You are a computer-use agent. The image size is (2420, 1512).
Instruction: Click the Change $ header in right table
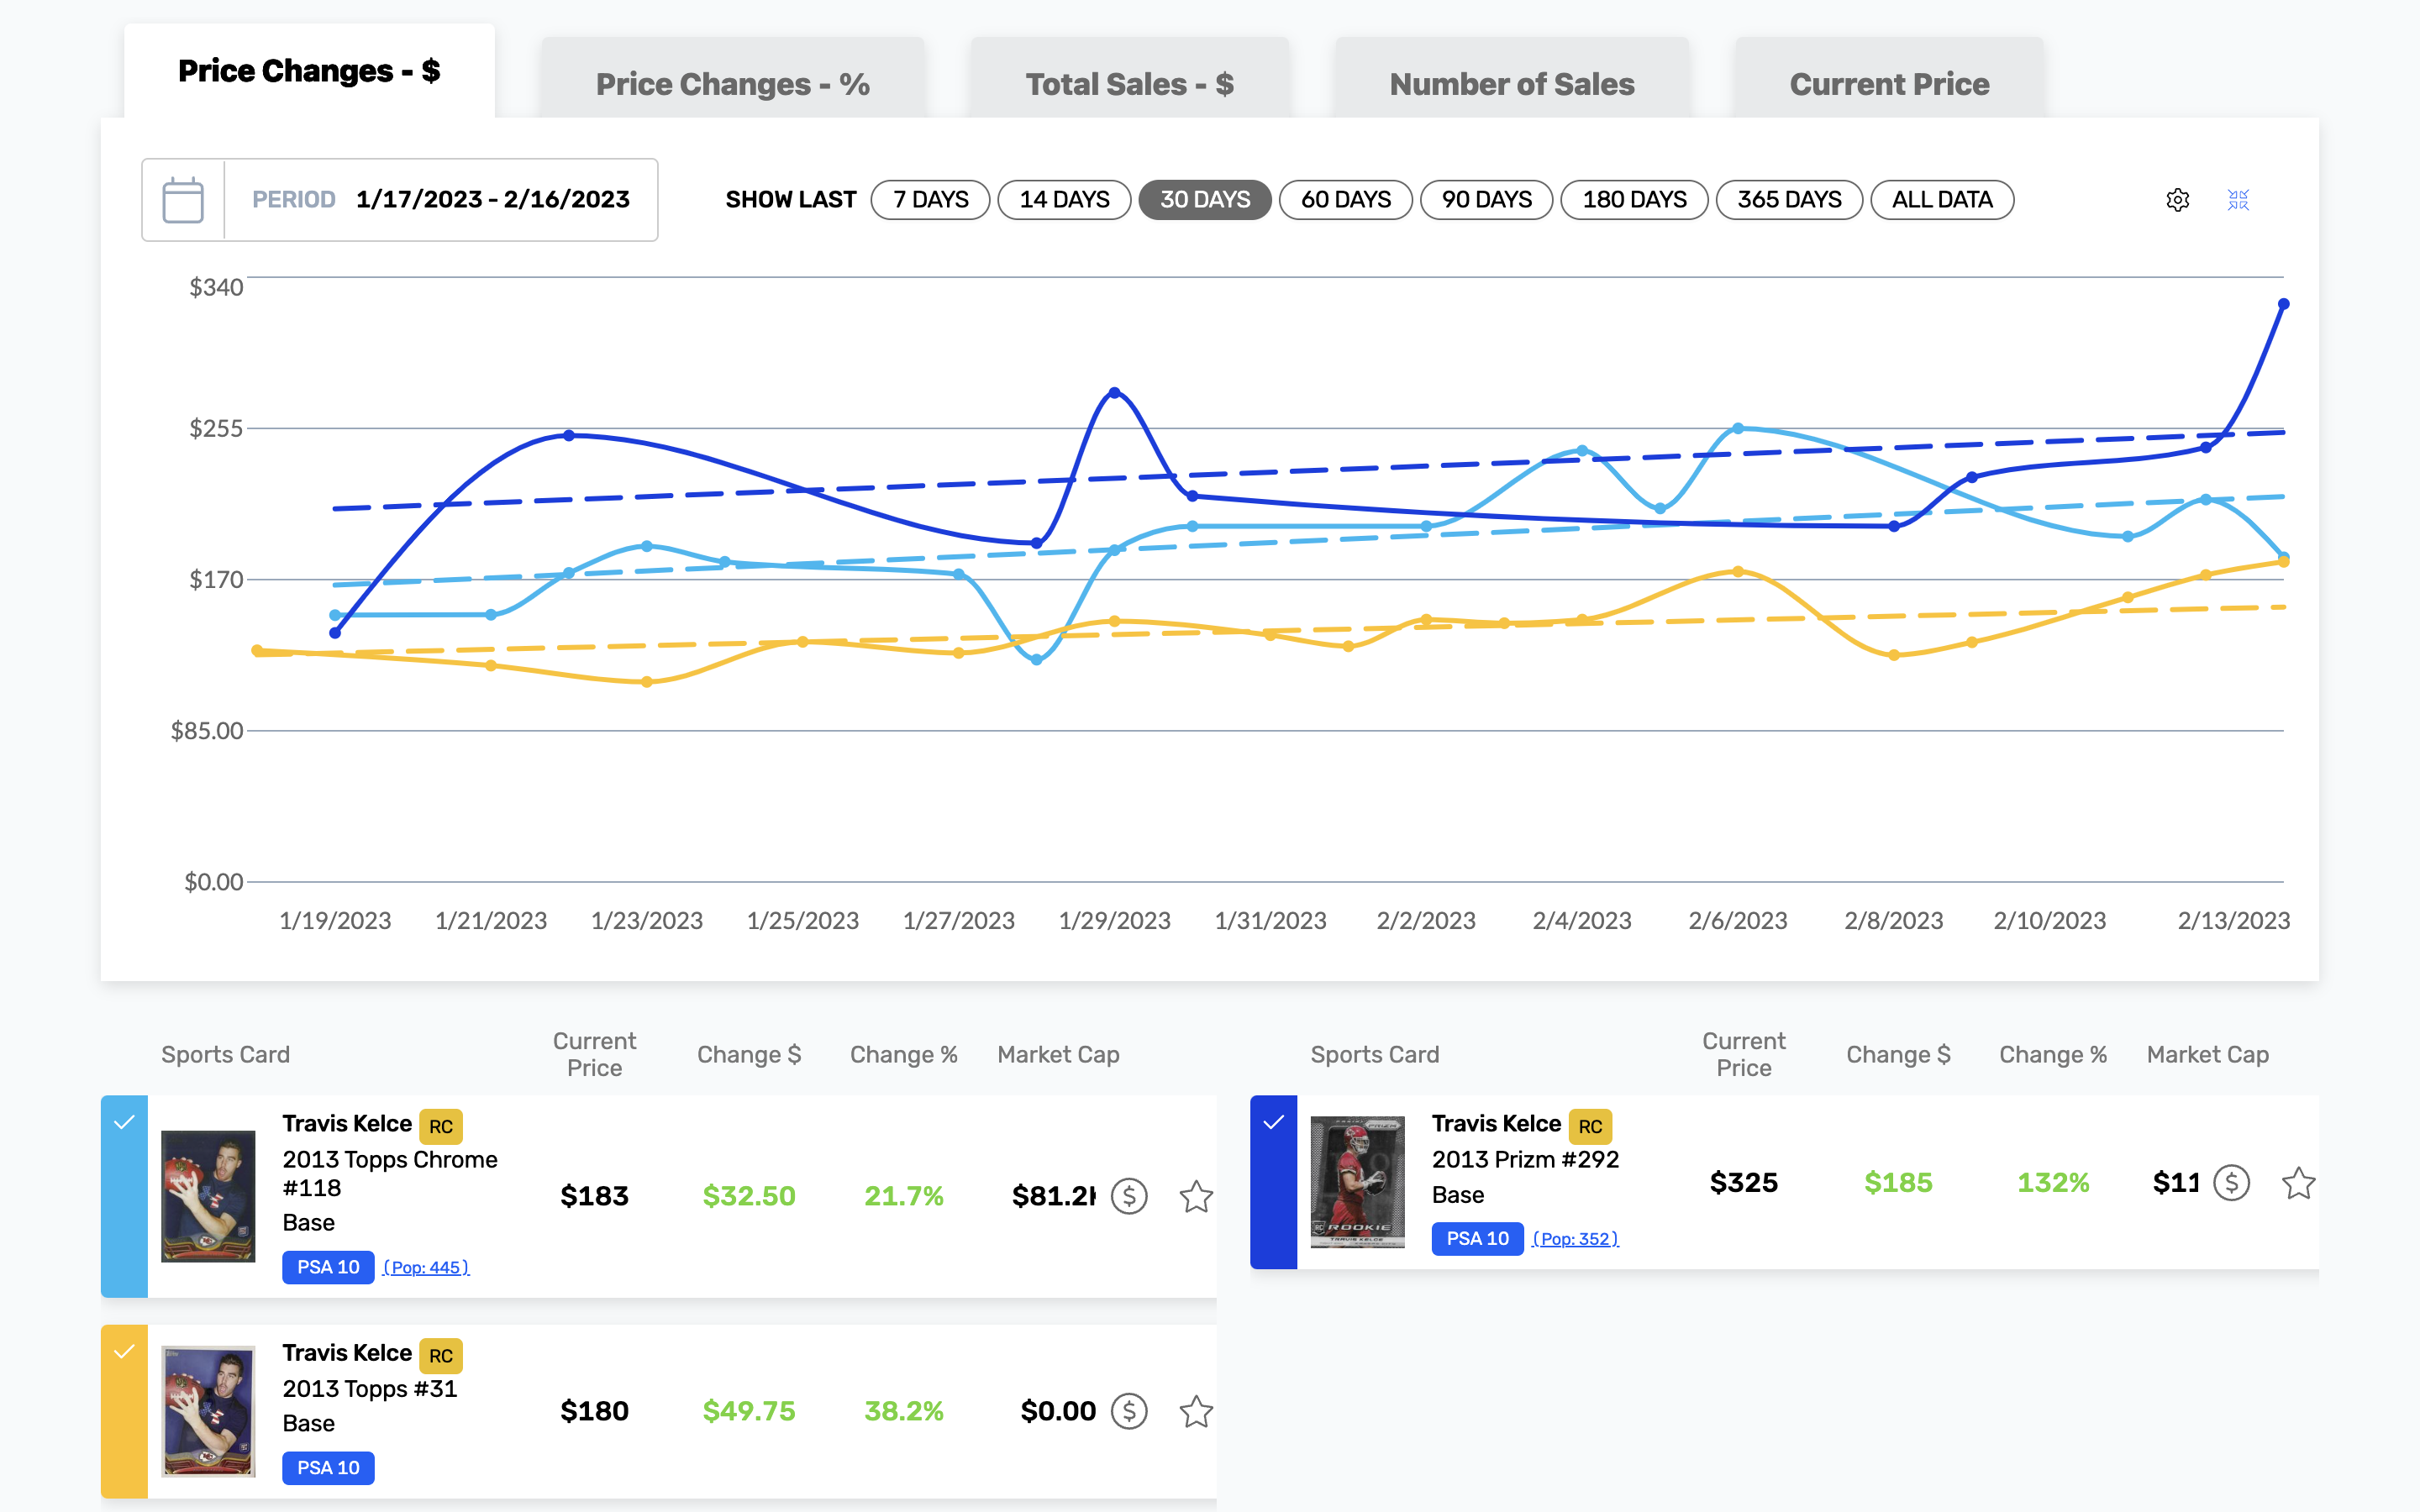pyautogui.click(x=1898, y=1055)
